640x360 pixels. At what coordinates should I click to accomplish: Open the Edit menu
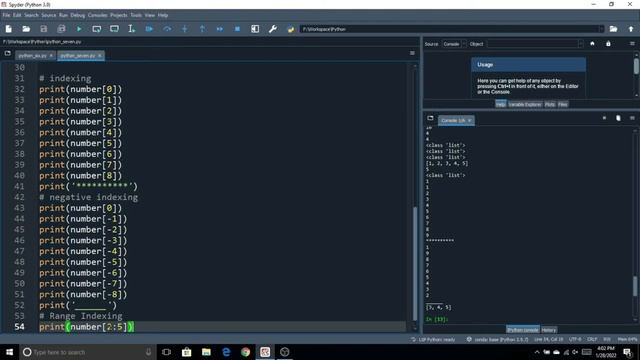point(17,15)
